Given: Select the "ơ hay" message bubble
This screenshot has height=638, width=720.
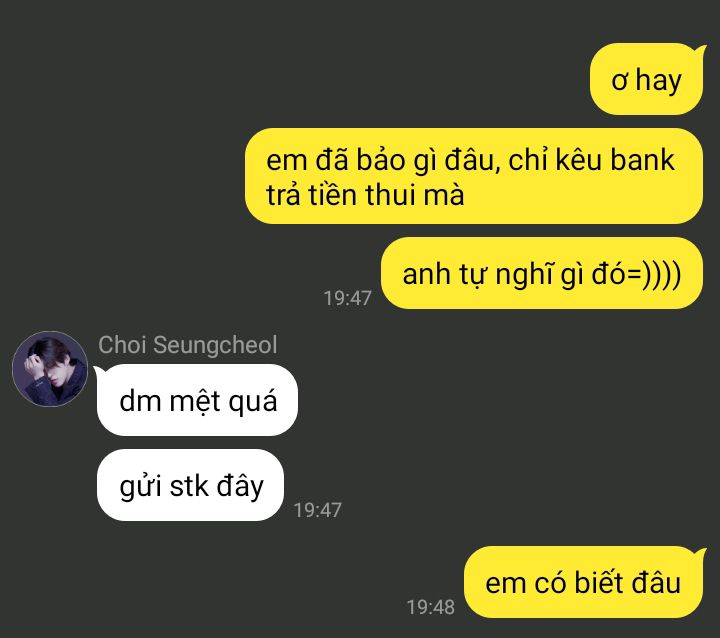Looking at the screenshot, I should coord(647,79).
